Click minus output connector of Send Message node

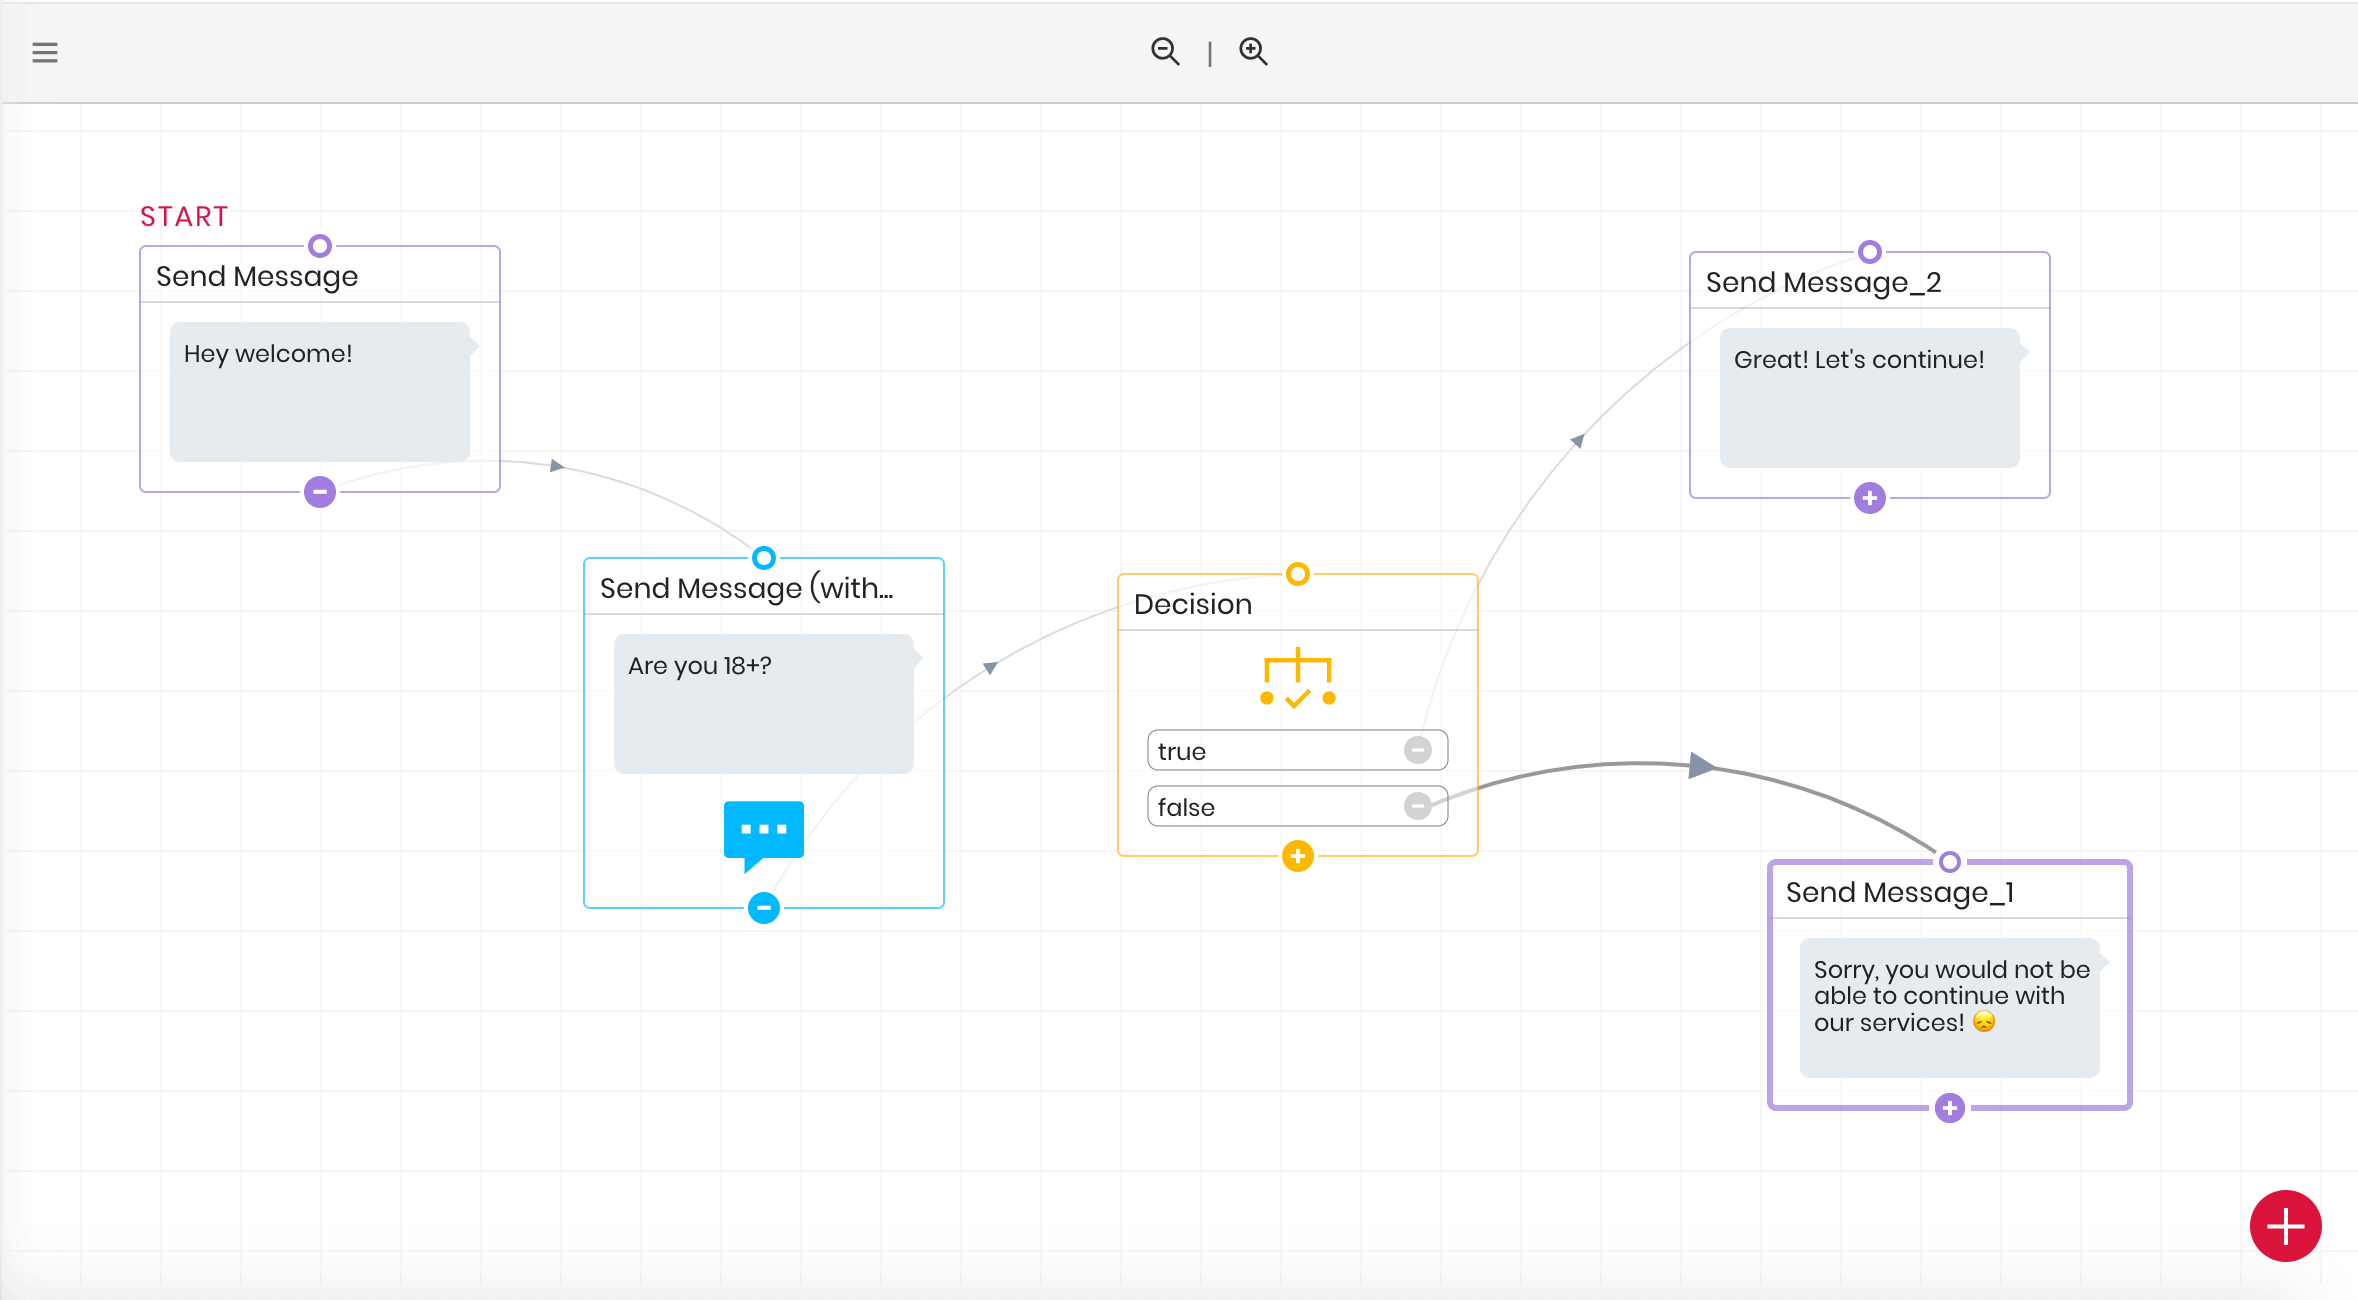[x=320, y=492]
